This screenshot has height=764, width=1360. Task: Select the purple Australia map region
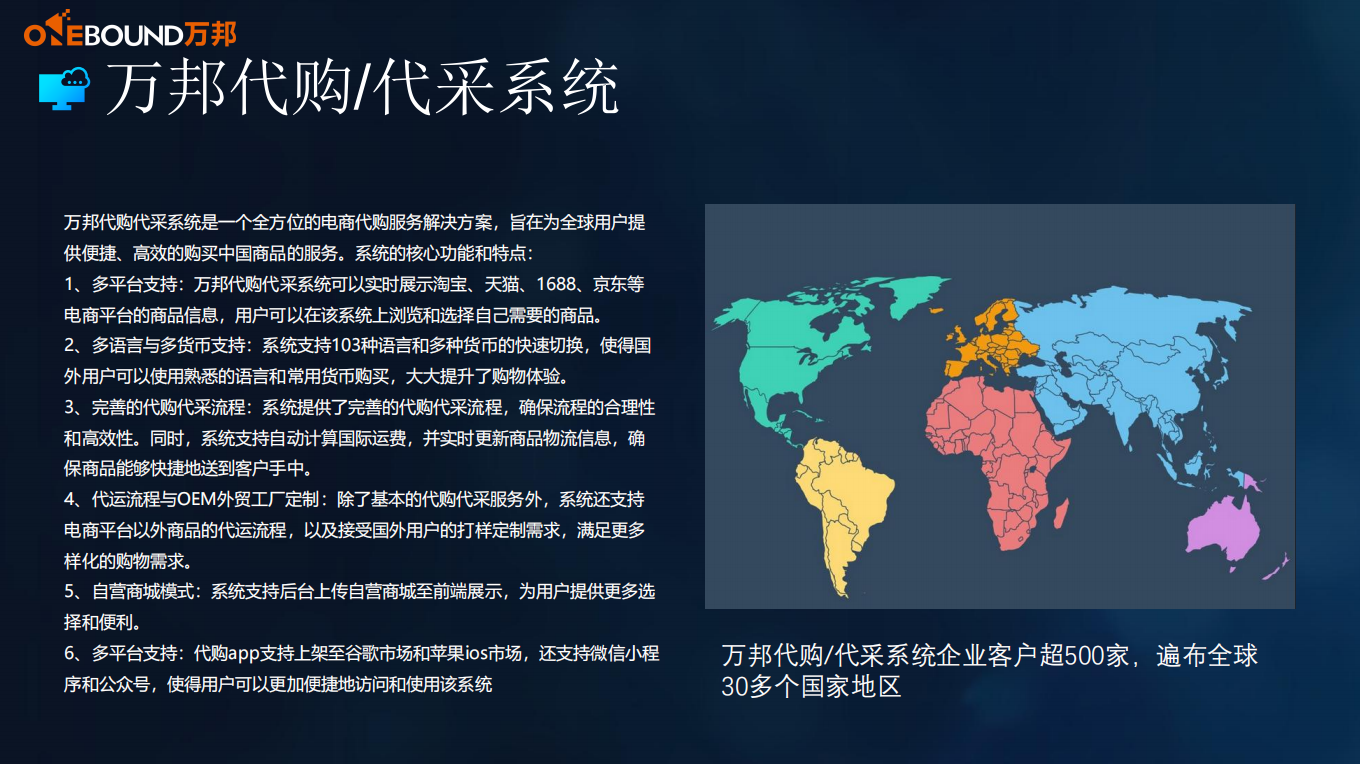point(1225,530)
